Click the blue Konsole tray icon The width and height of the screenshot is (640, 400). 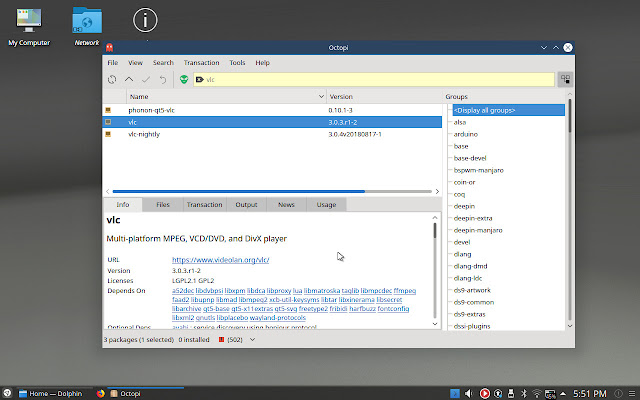[x=455, y=393]
